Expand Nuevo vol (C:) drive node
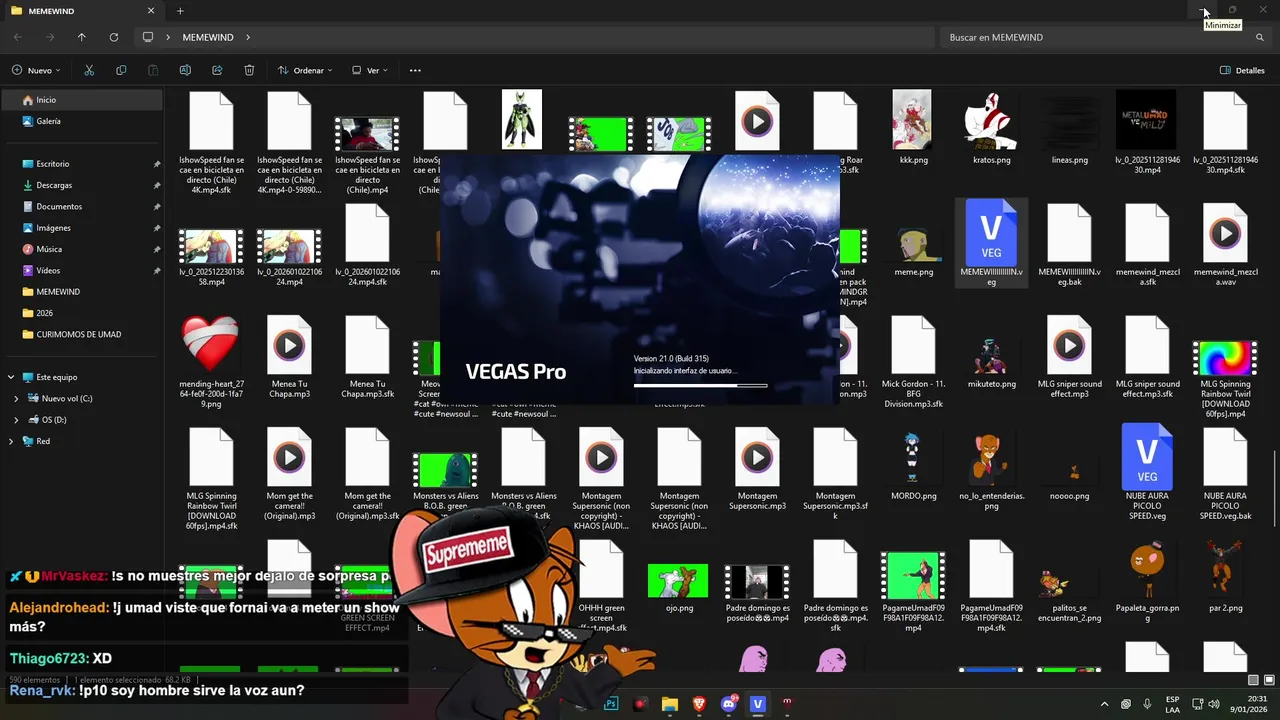The image size is (1280, 720). tap(16, 398)
